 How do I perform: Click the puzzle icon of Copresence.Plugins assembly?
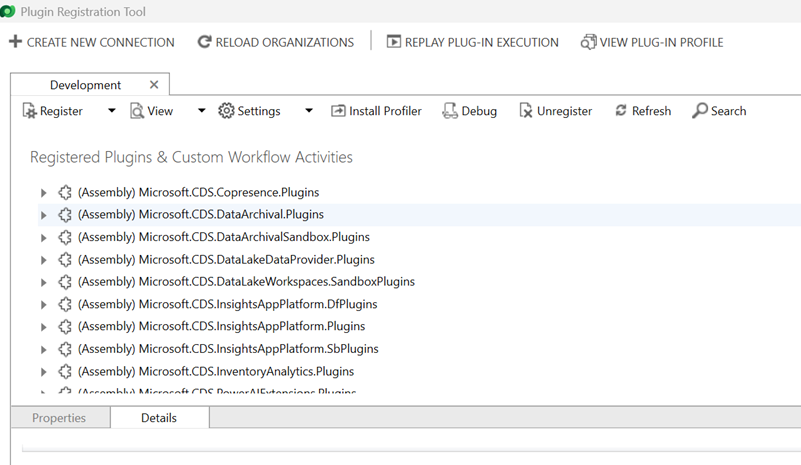(64, 193)
